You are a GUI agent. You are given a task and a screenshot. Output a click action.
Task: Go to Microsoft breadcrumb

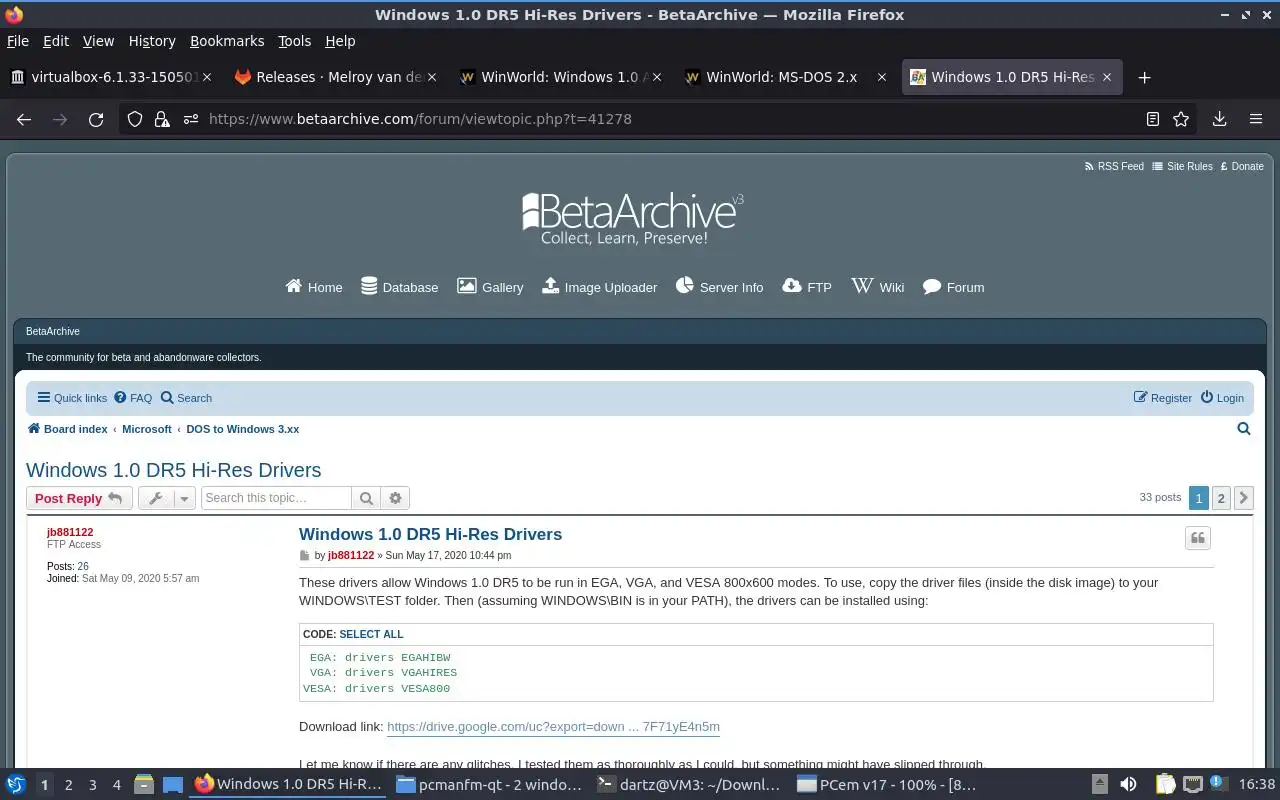tap(147, 429)
